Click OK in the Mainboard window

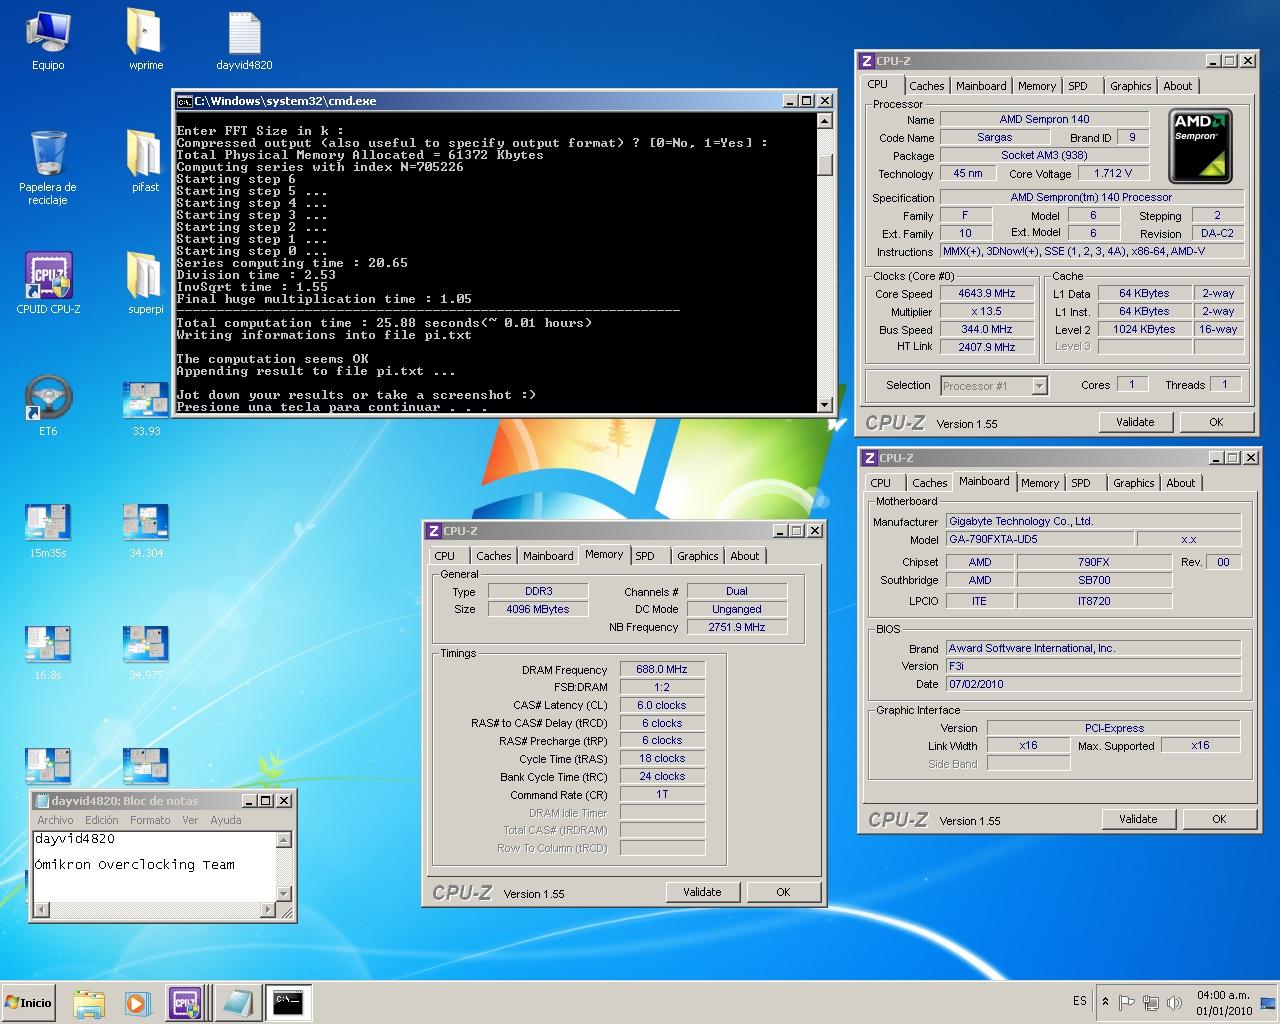(x=1219, y=819)
